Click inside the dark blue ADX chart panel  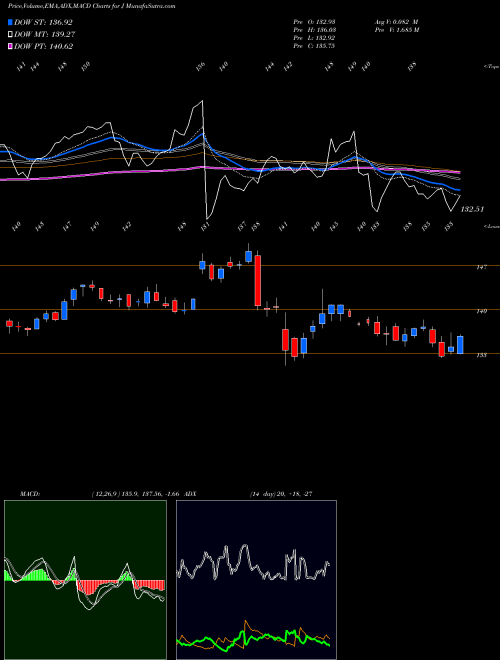click(256, 580)
